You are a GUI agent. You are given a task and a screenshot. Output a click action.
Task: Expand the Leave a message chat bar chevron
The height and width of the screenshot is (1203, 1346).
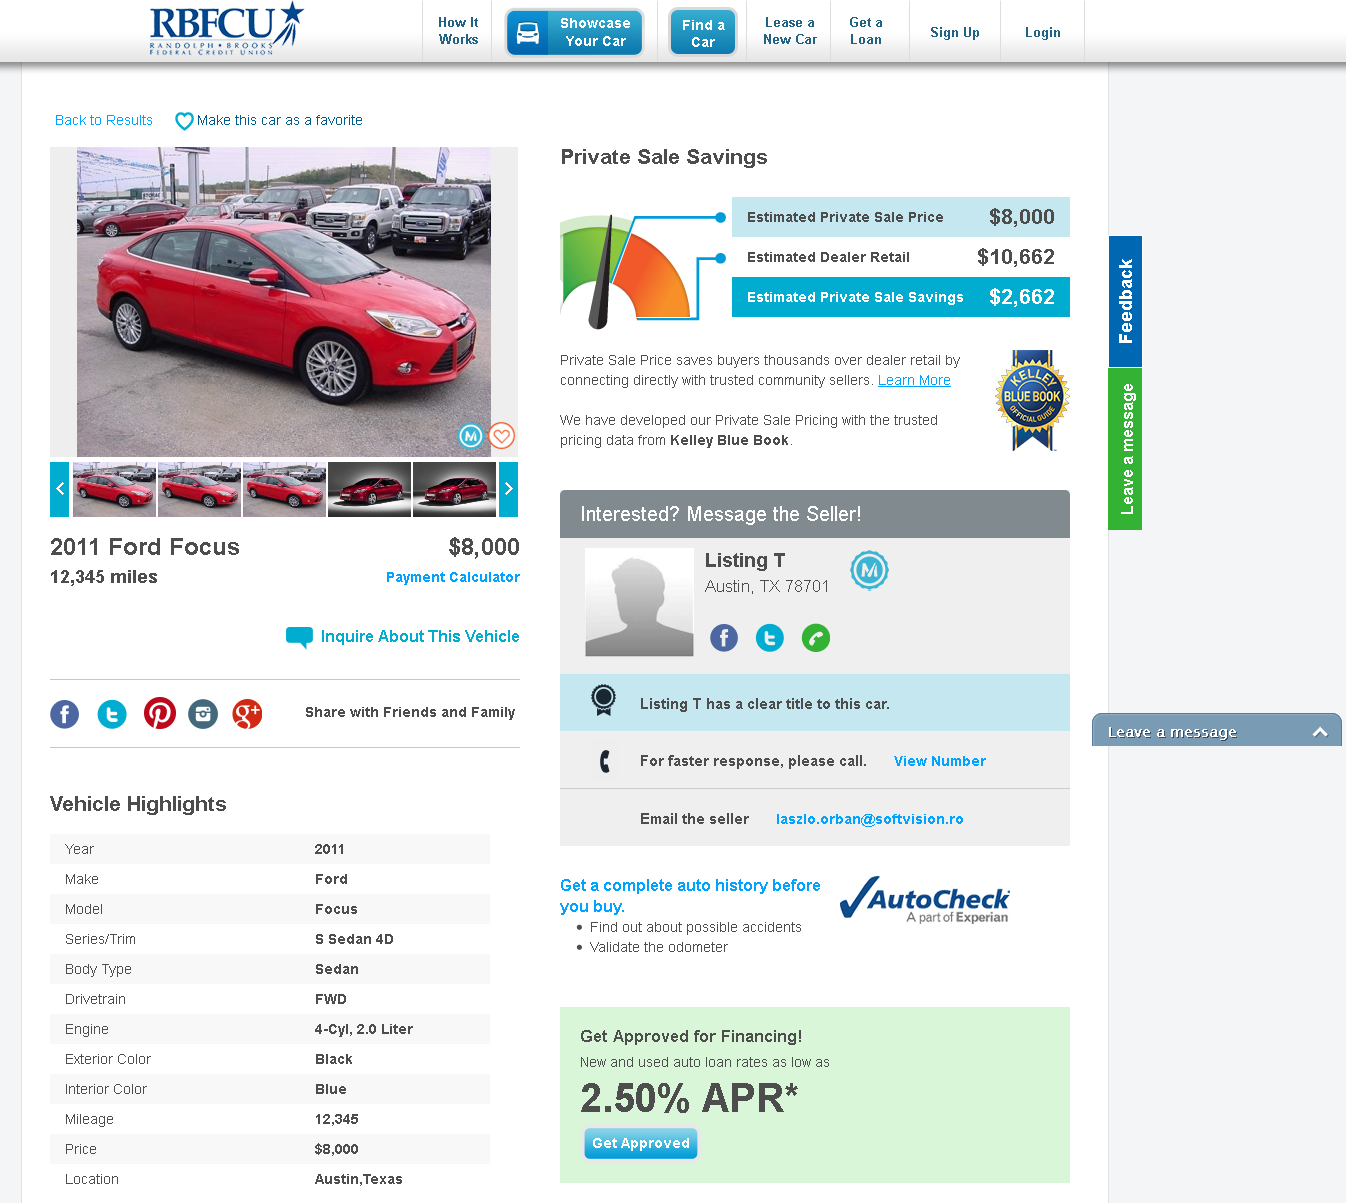click(1320, 732)
